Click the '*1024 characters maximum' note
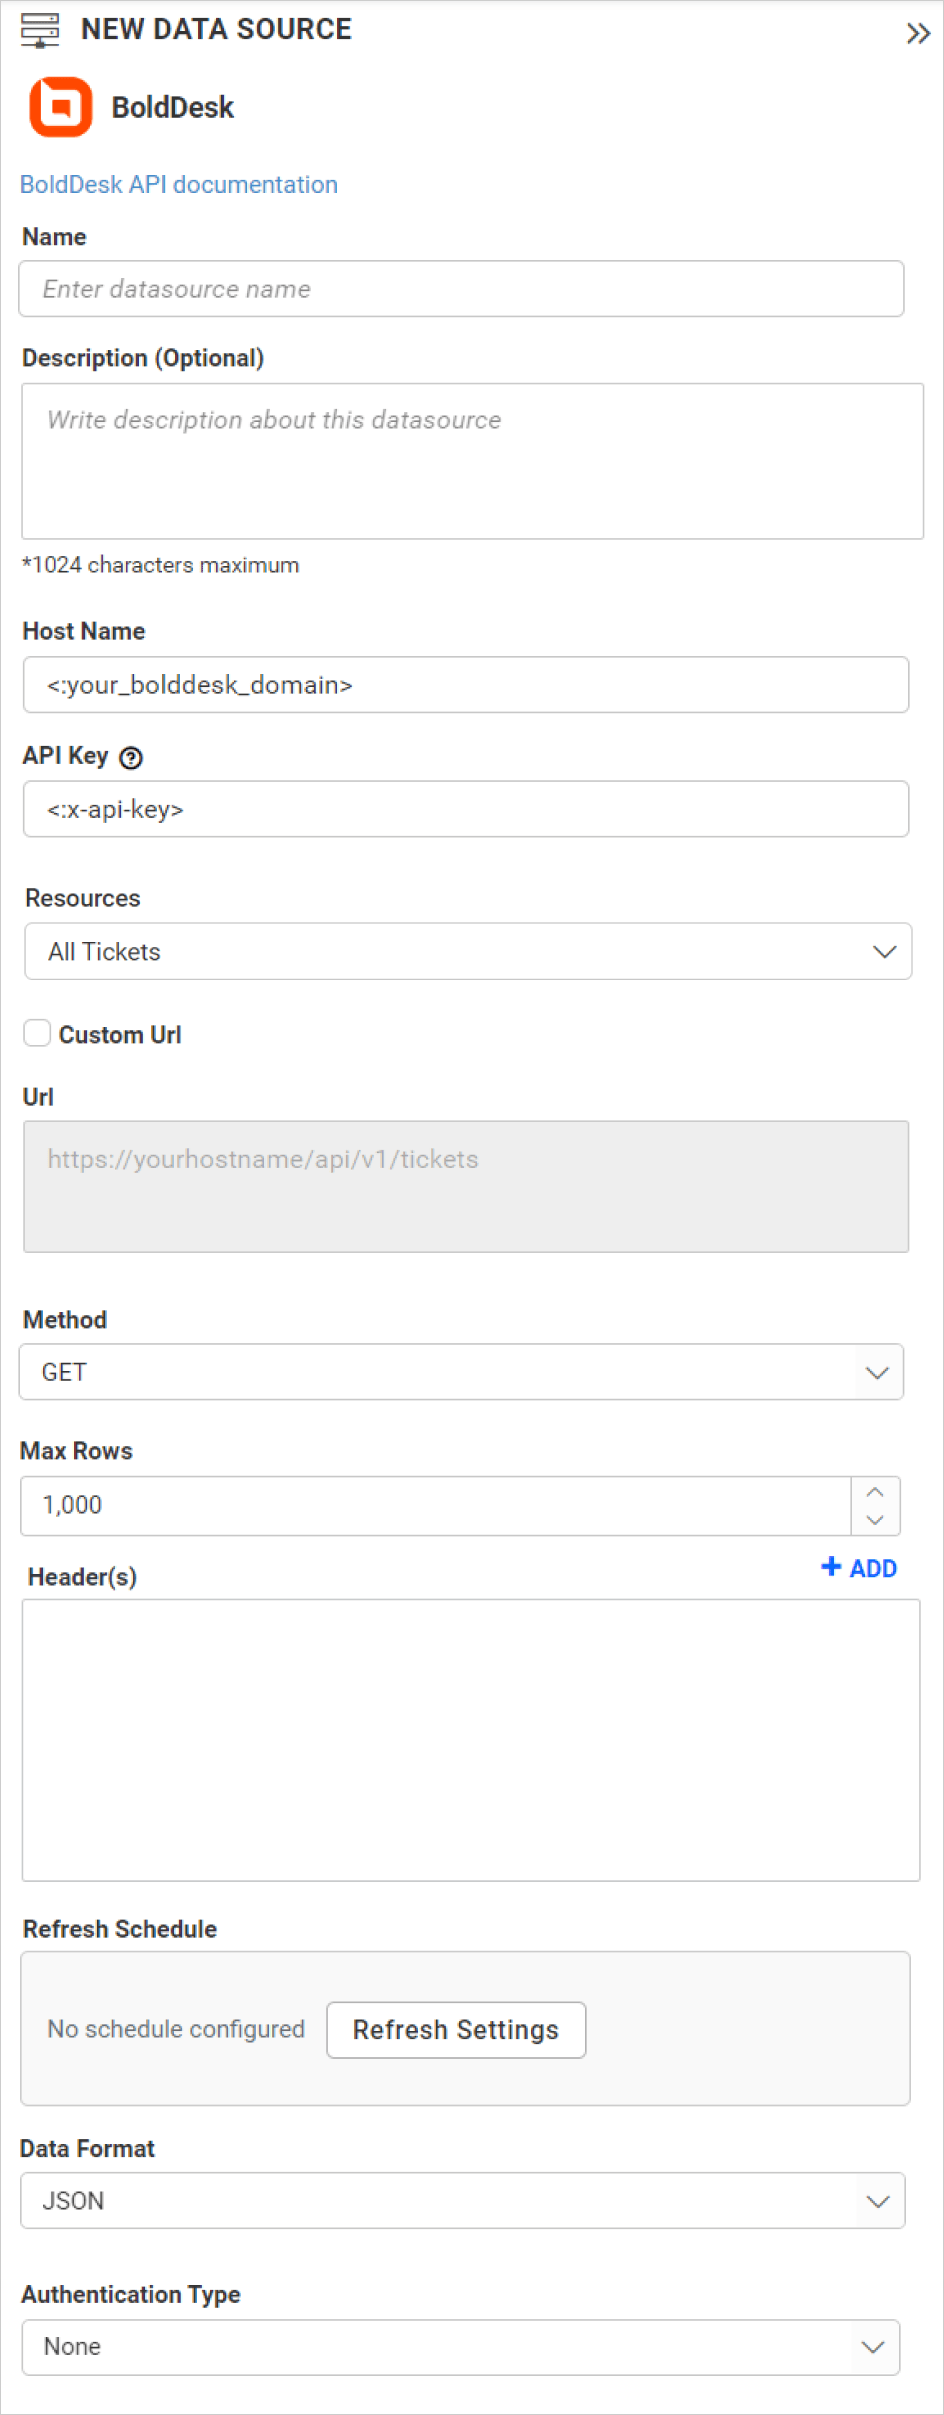The width and height of the screenshot is (944, 2415). 161,565
